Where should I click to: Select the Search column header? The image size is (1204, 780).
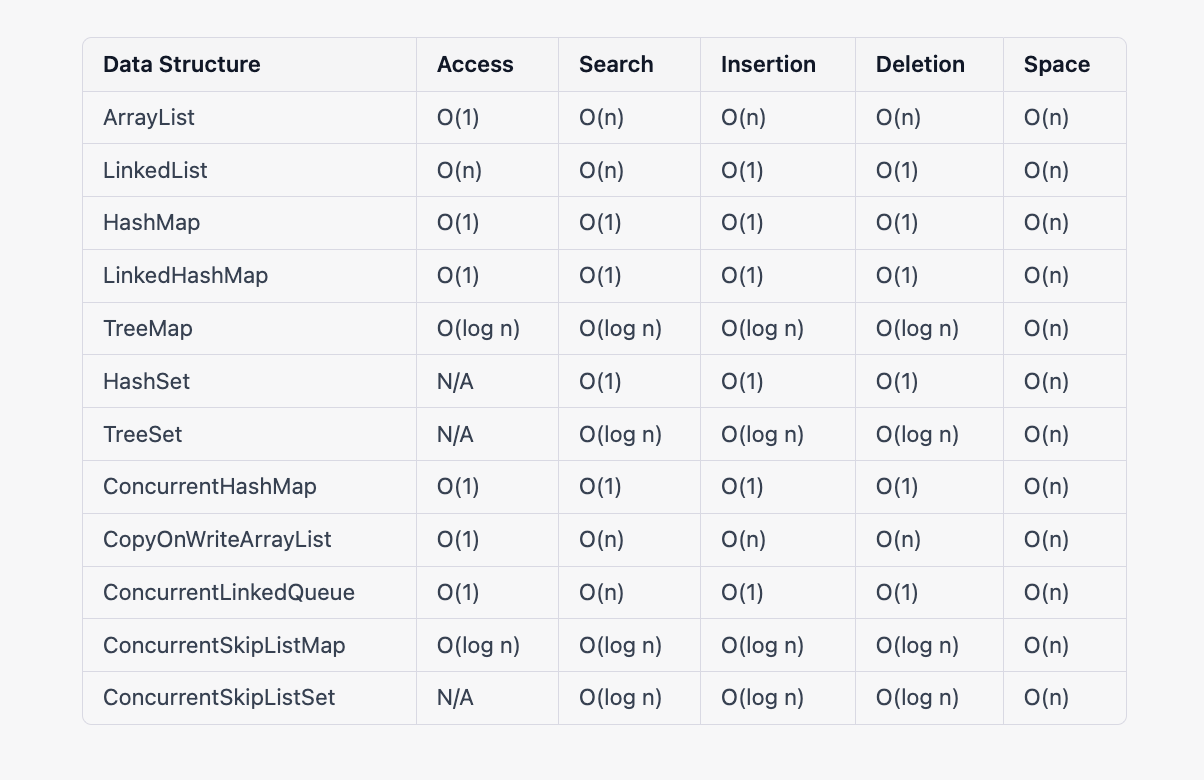click(616, 65)
